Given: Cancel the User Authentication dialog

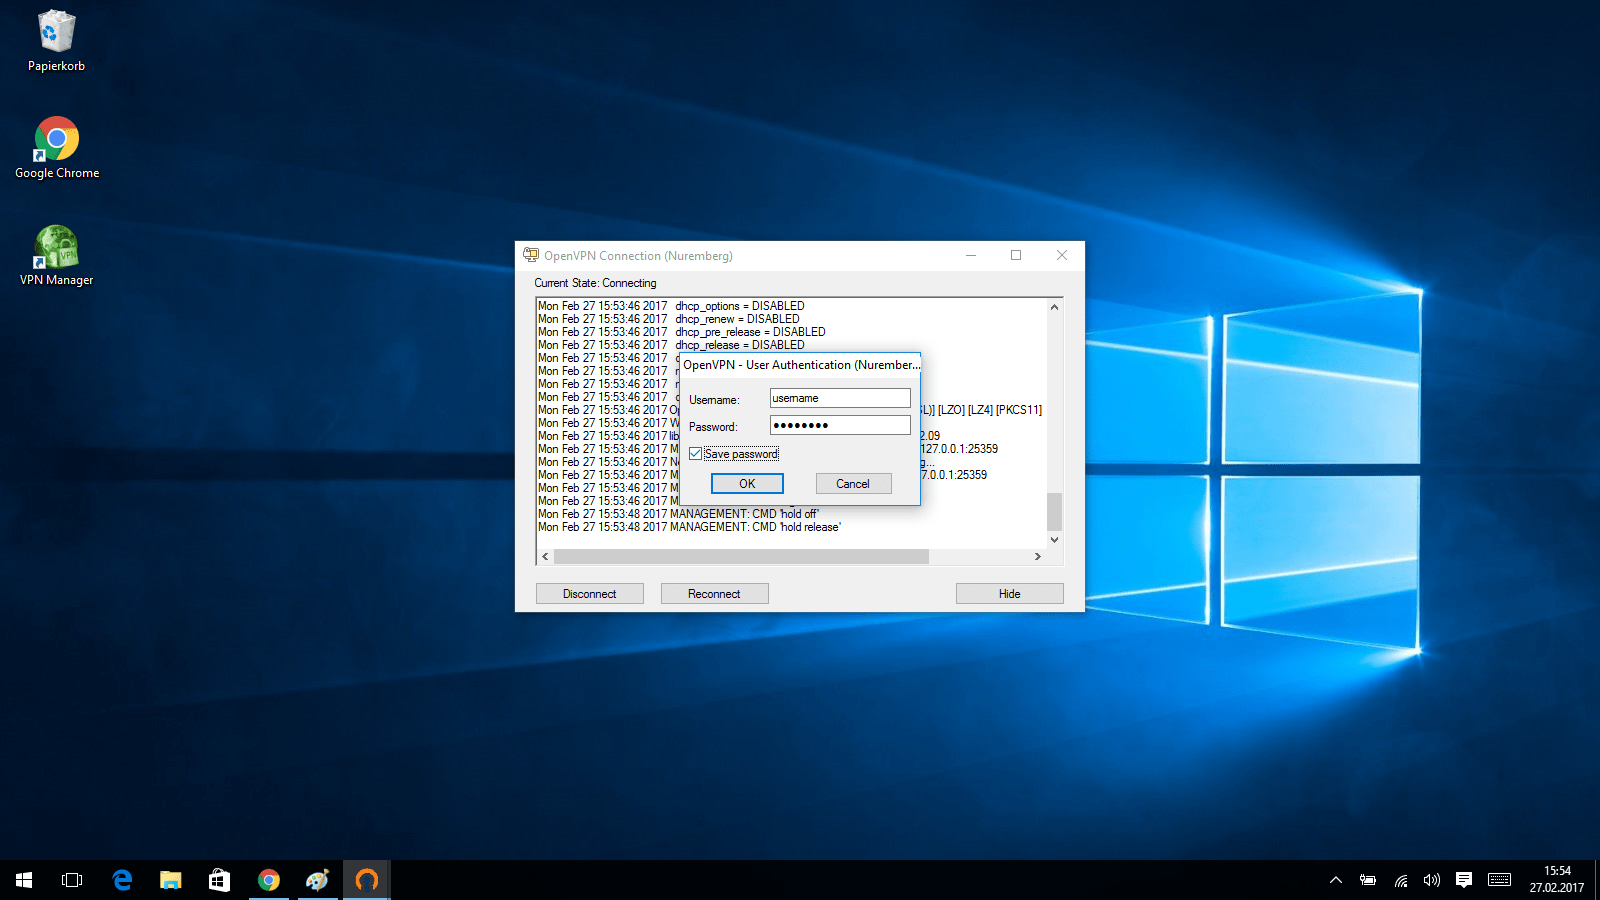Looking at the screenshot, I should (x=853, y=484).
